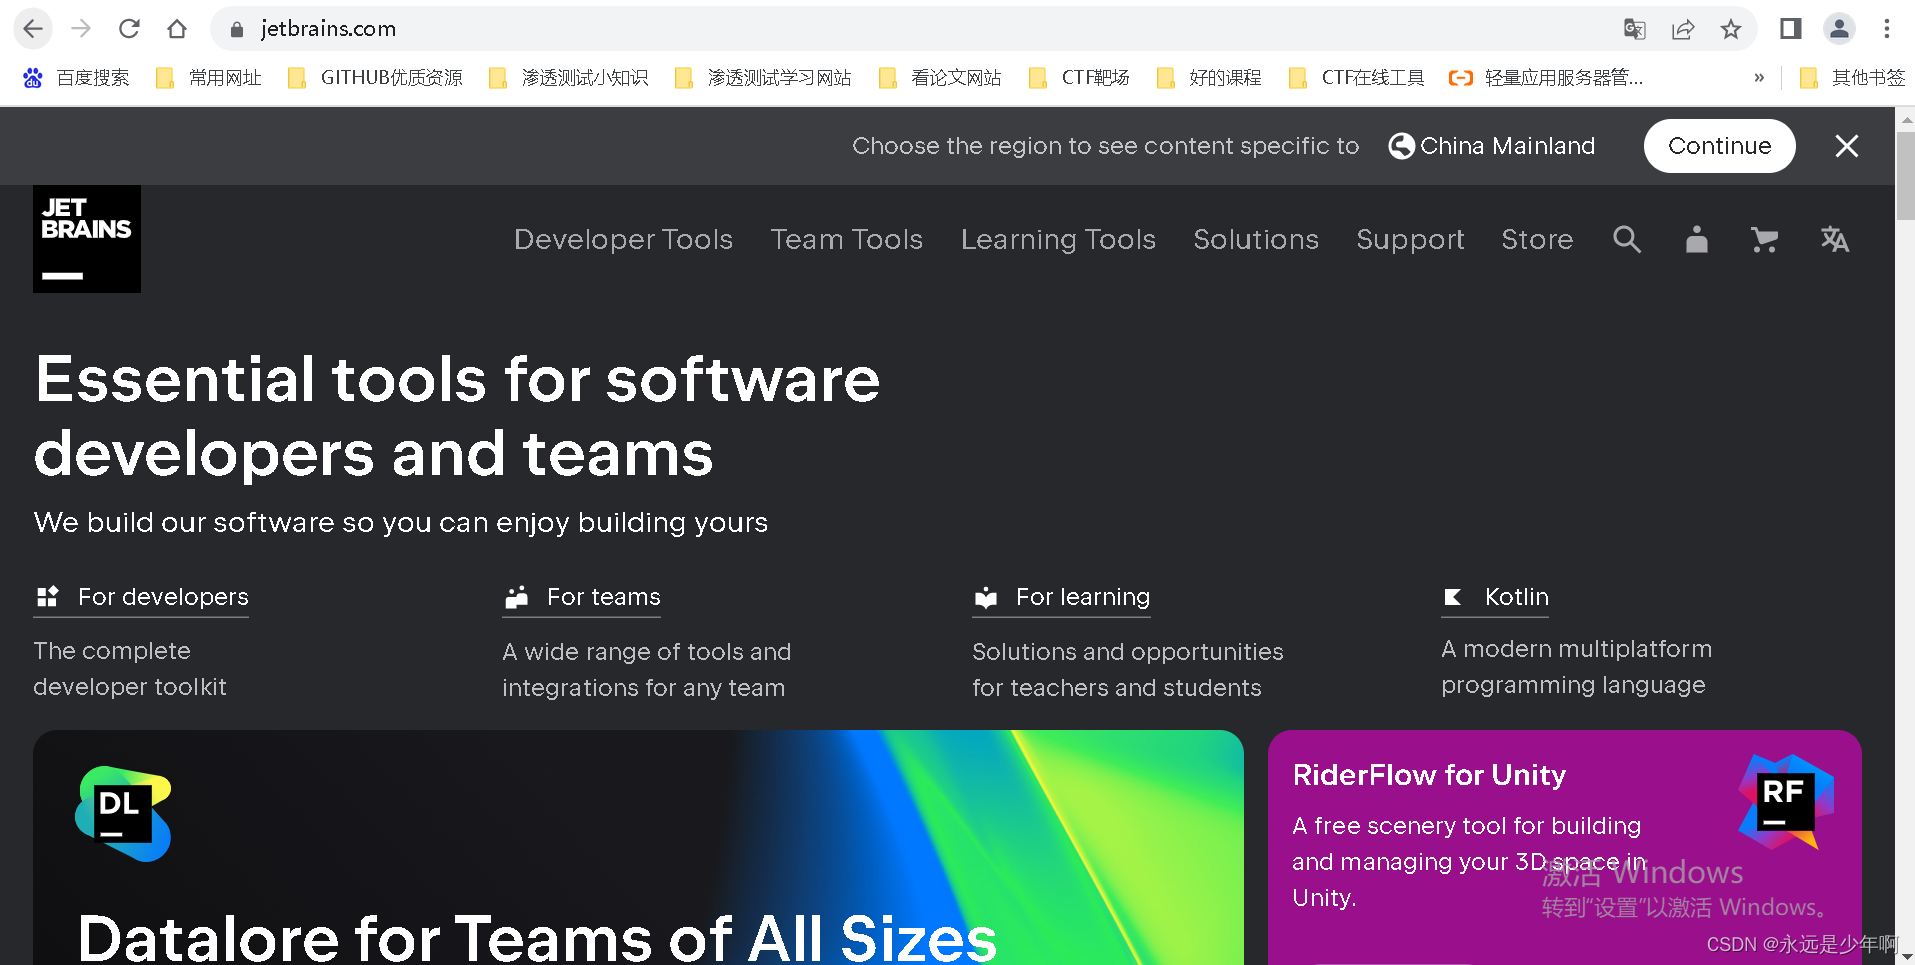Open Chrome three-dot menu
1915x965 pixels.
coord(1887,29)
